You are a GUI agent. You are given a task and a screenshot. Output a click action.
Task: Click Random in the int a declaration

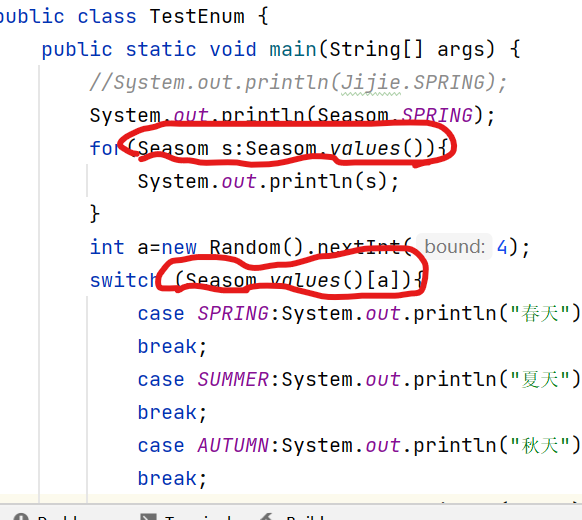[245, 247]
